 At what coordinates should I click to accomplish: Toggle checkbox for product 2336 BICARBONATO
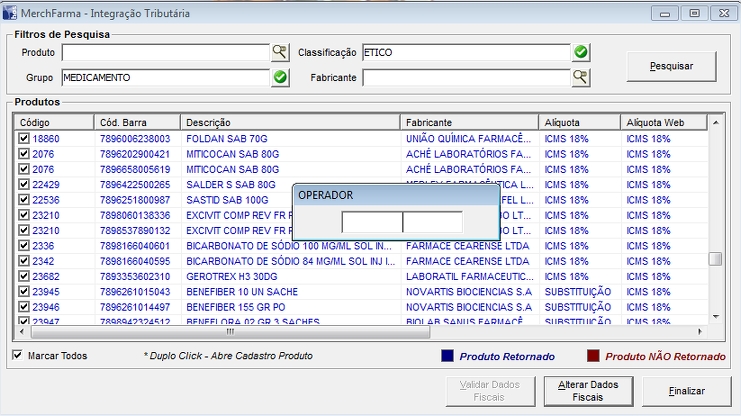(x=24, y=245)
